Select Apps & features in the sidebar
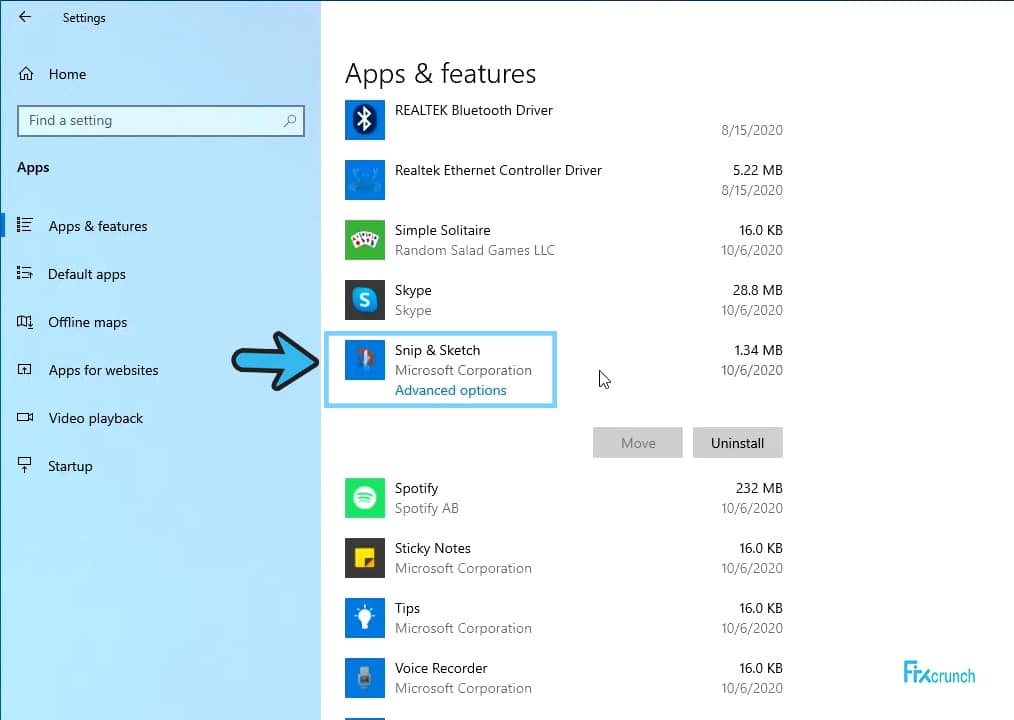 click(98, 226)
